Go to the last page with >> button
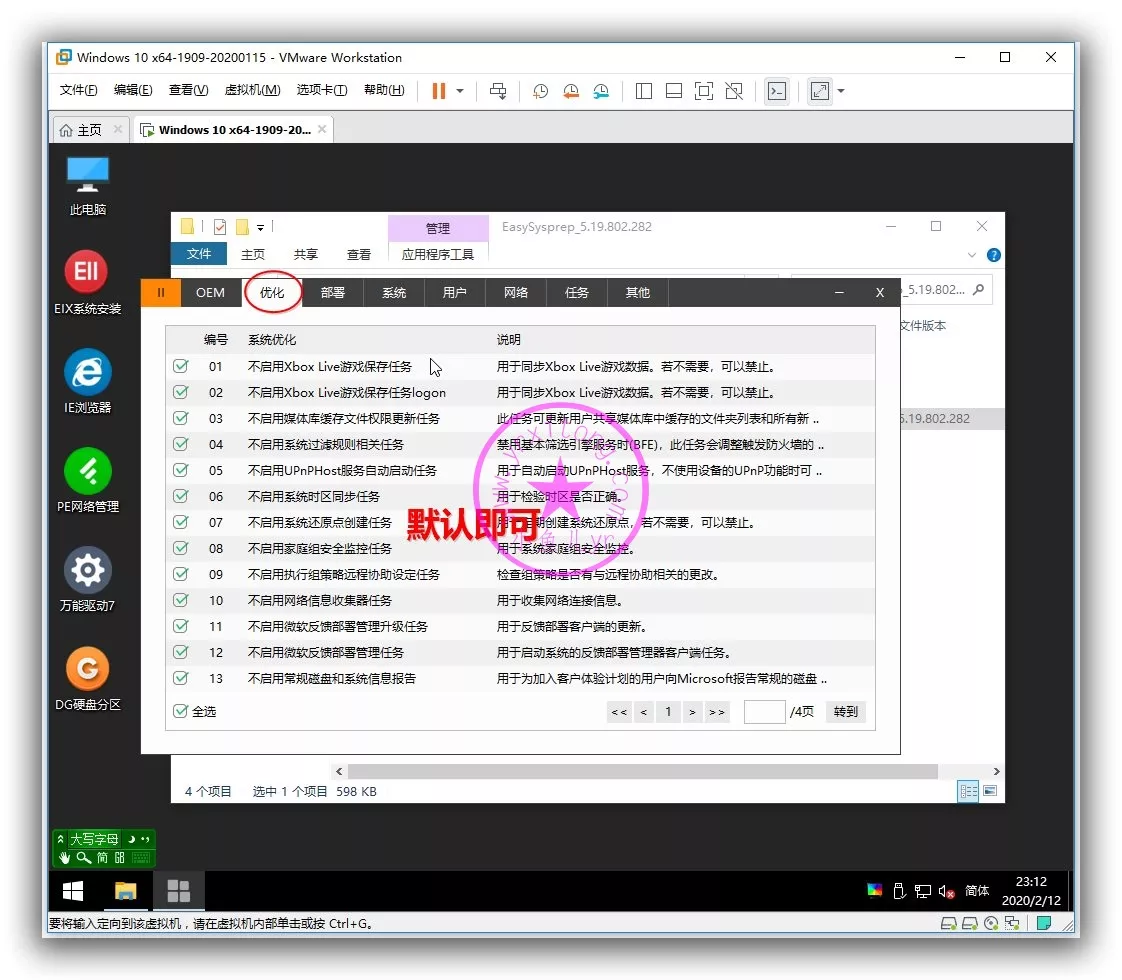1122x980 pixels. pos(717,712)
